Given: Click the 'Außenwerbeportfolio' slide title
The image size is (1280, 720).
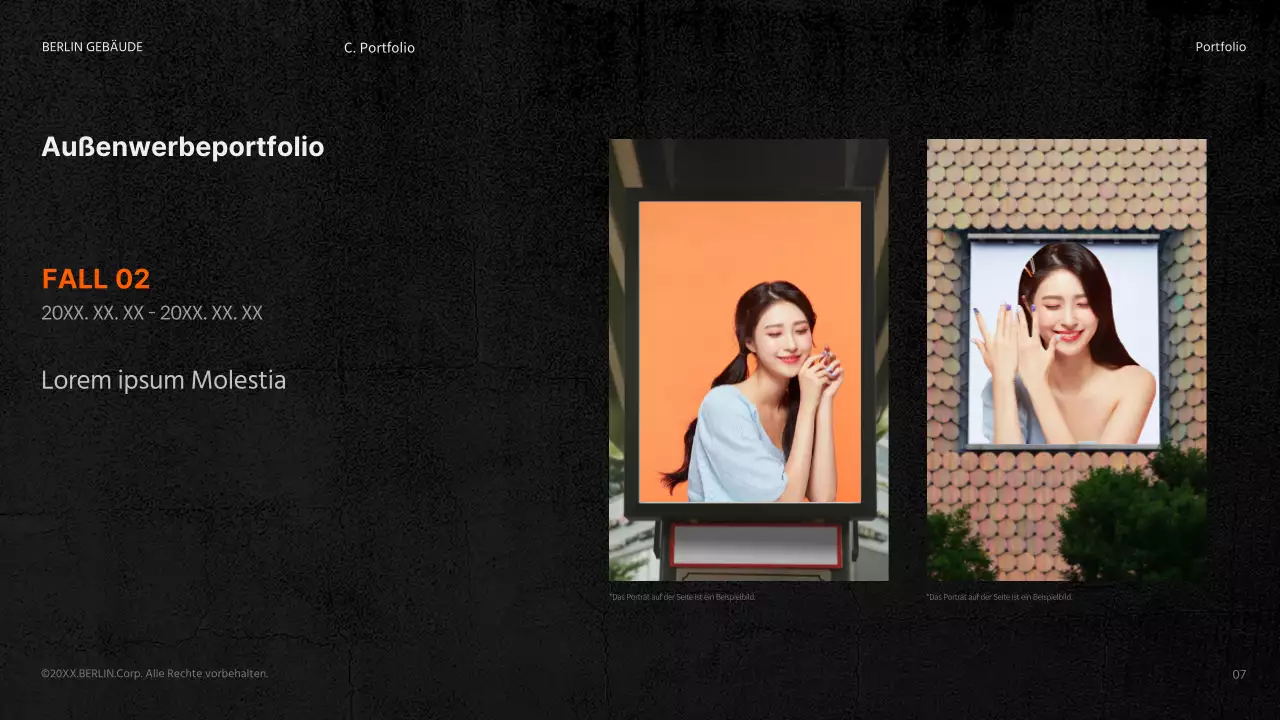Looking at the screenshot, I should [183, 147].
